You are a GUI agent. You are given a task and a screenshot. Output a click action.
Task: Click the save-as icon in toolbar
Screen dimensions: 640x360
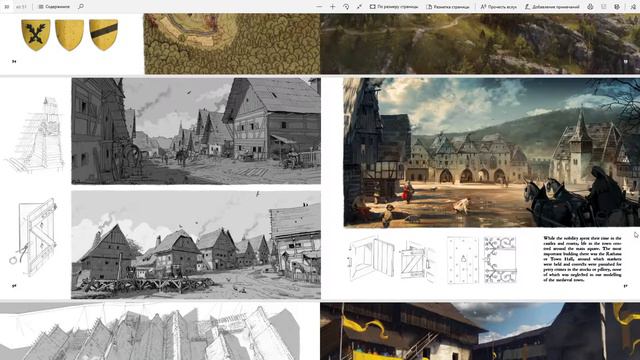(x=617, y=7)
